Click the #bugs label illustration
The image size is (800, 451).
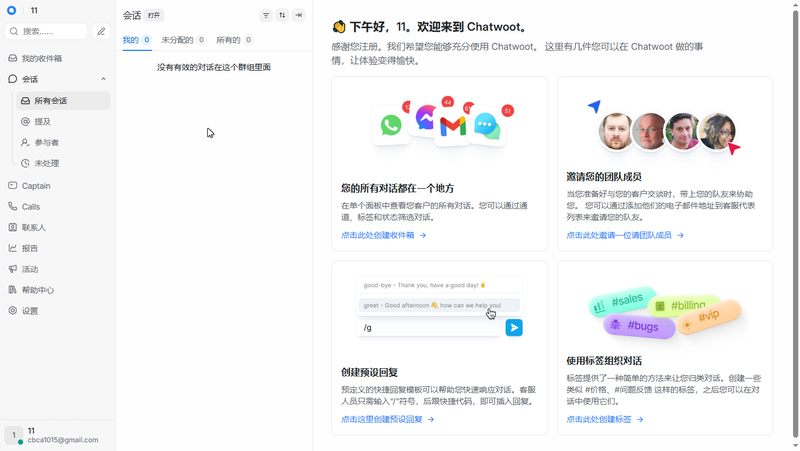pyautogui.click(x=639, y=325)
